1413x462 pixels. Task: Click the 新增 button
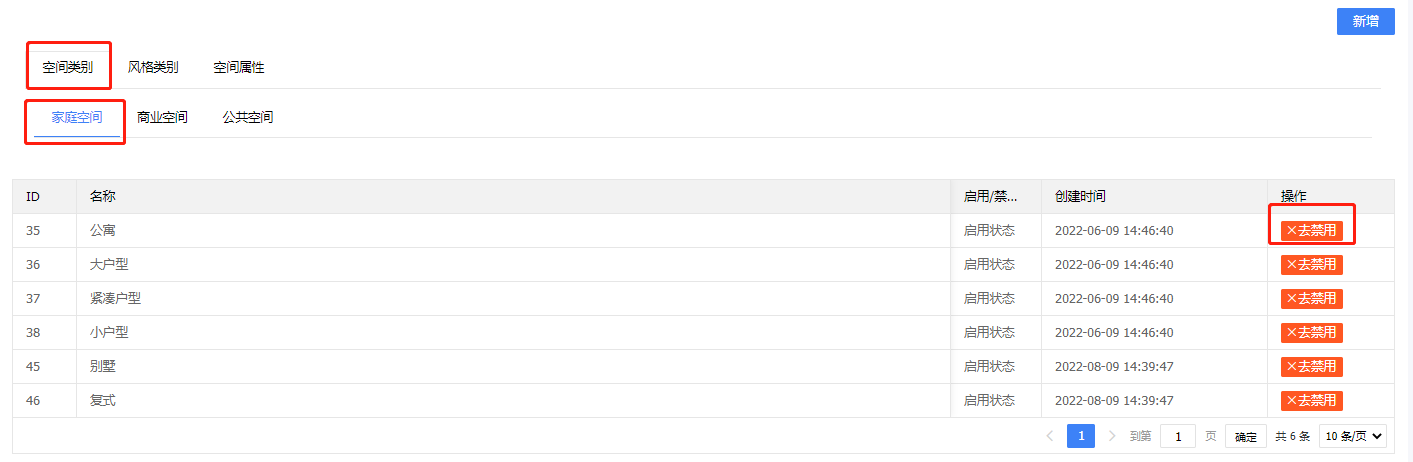[x=1365, y=21]
